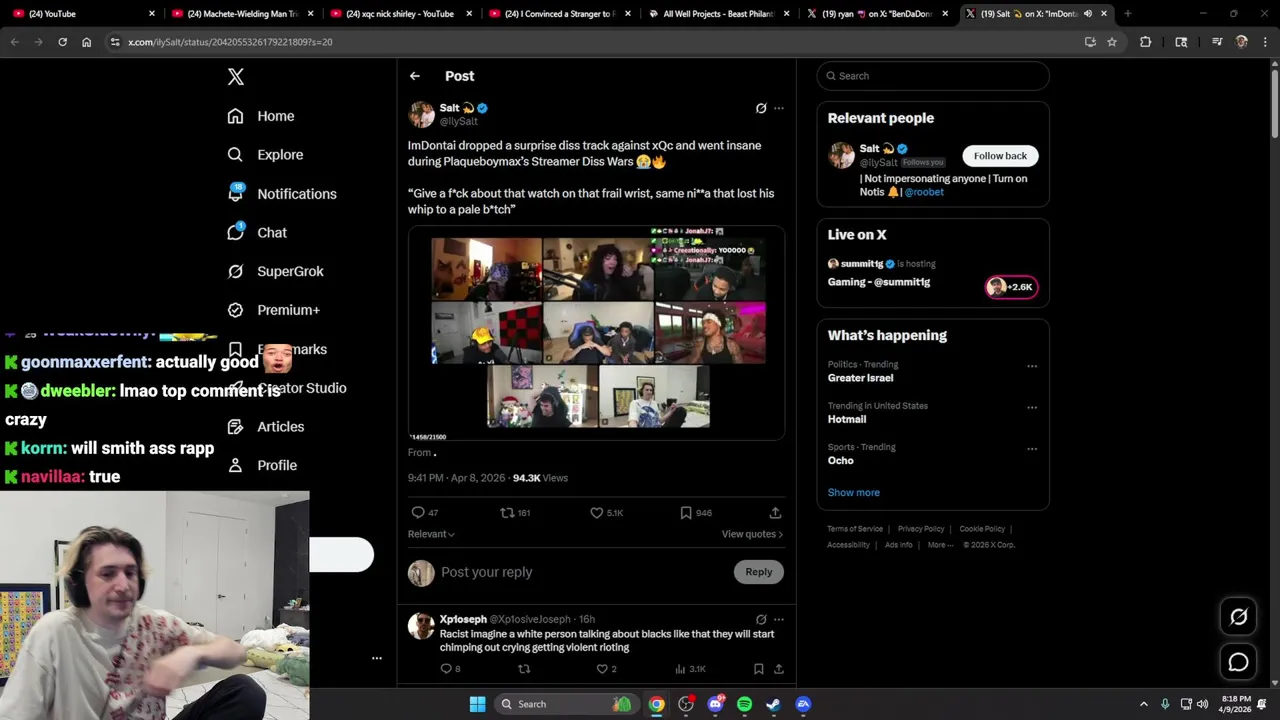Open Windows taskbar Search box
The height and width of the screenshot is (720, 1280).
point(567,704)
